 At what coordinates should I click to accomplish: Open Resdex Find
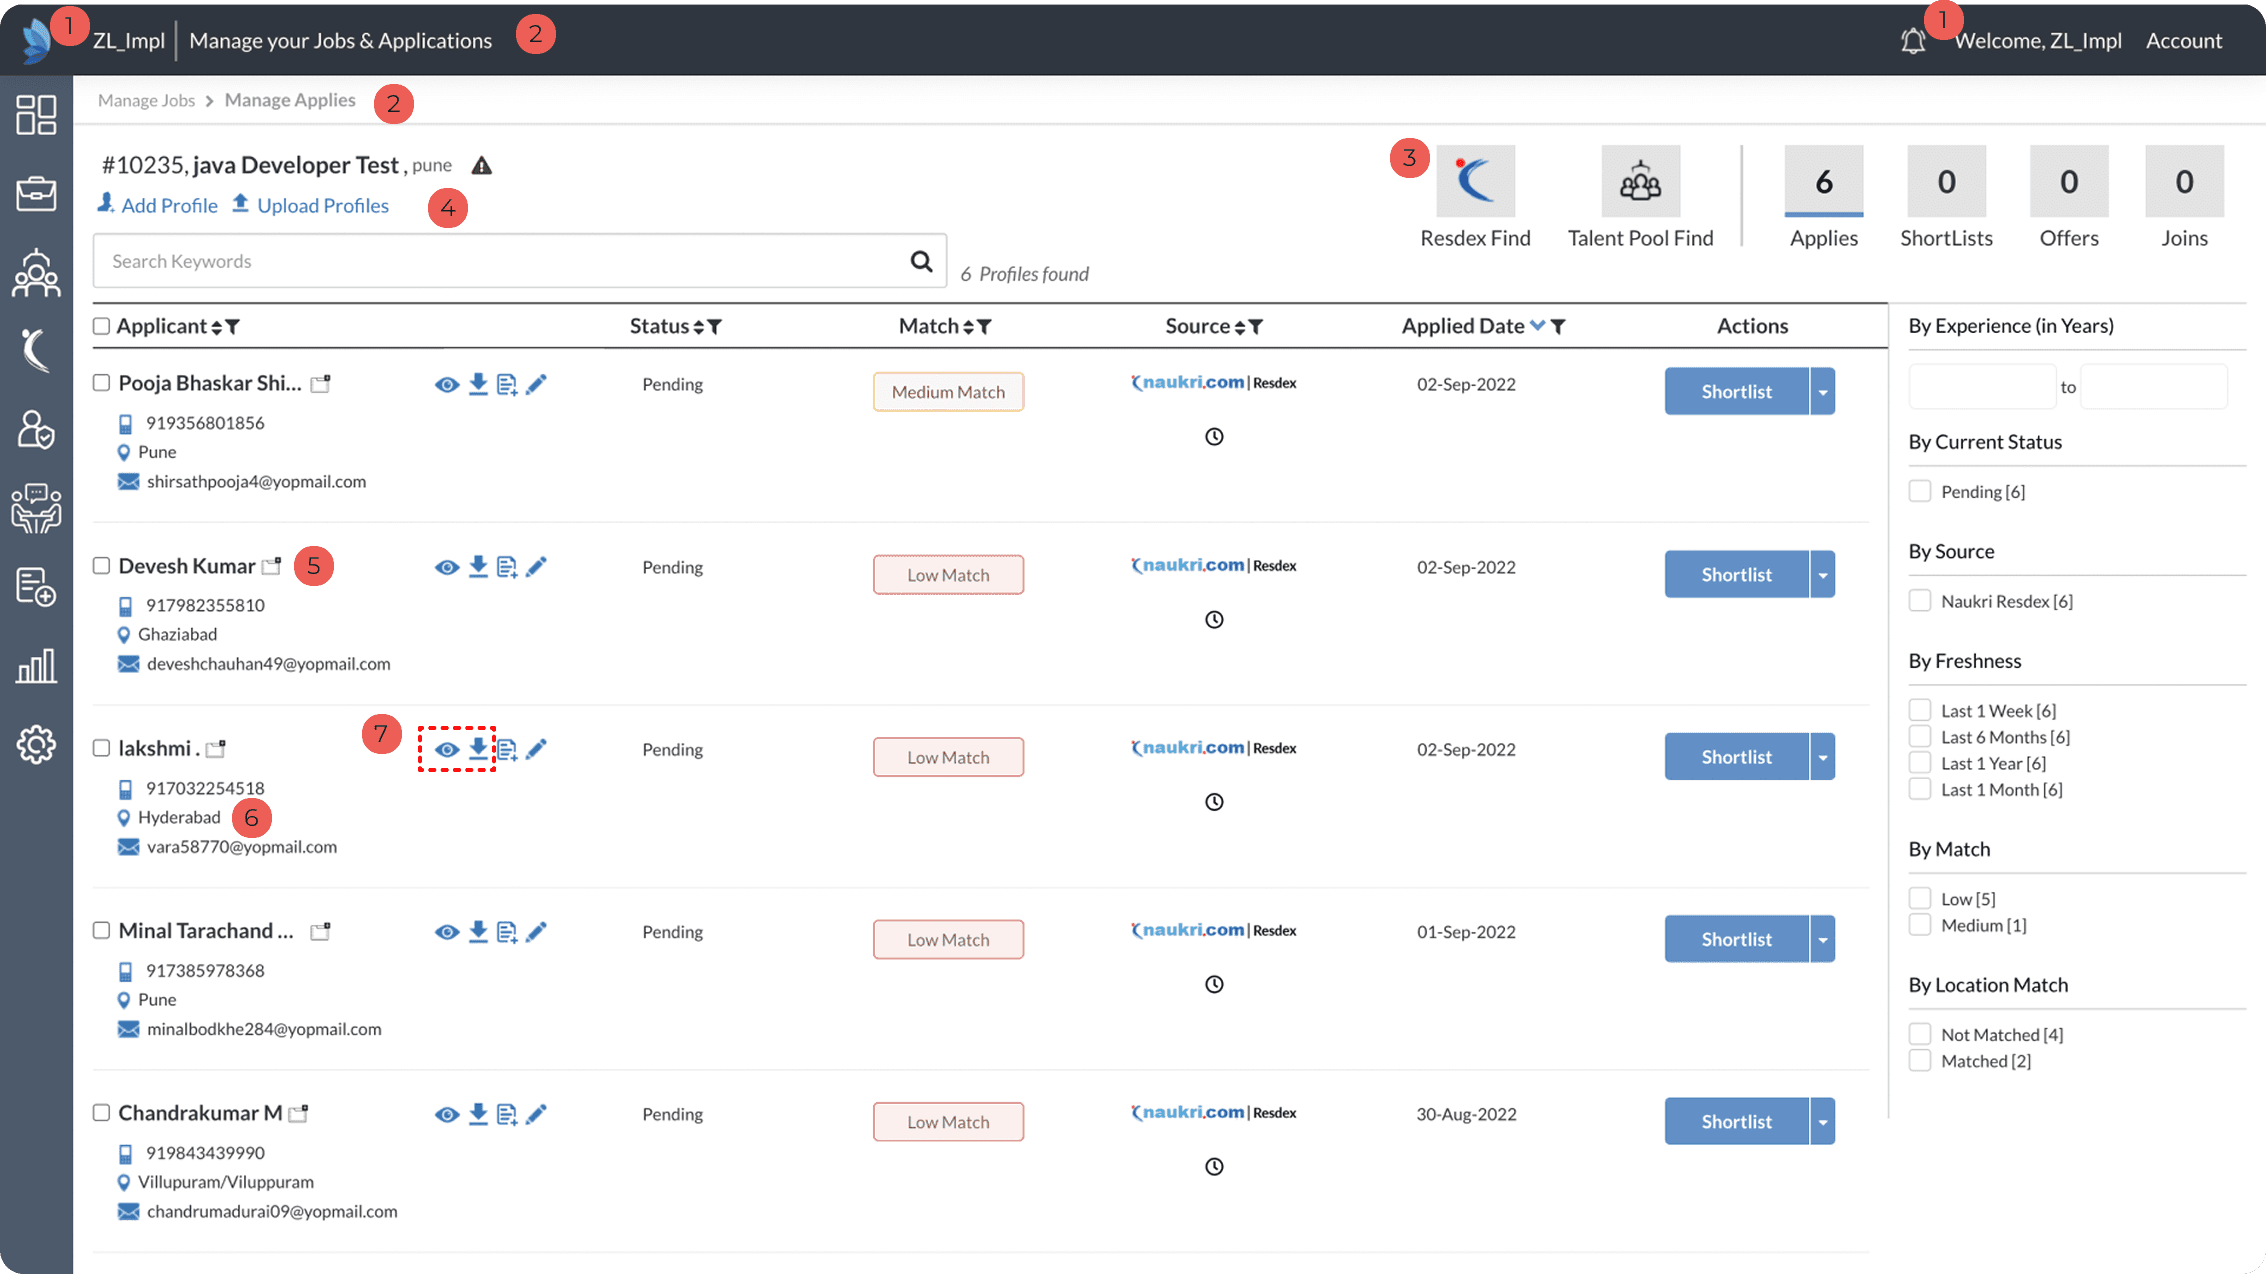pyautogui.click(x=1475, y=182)
